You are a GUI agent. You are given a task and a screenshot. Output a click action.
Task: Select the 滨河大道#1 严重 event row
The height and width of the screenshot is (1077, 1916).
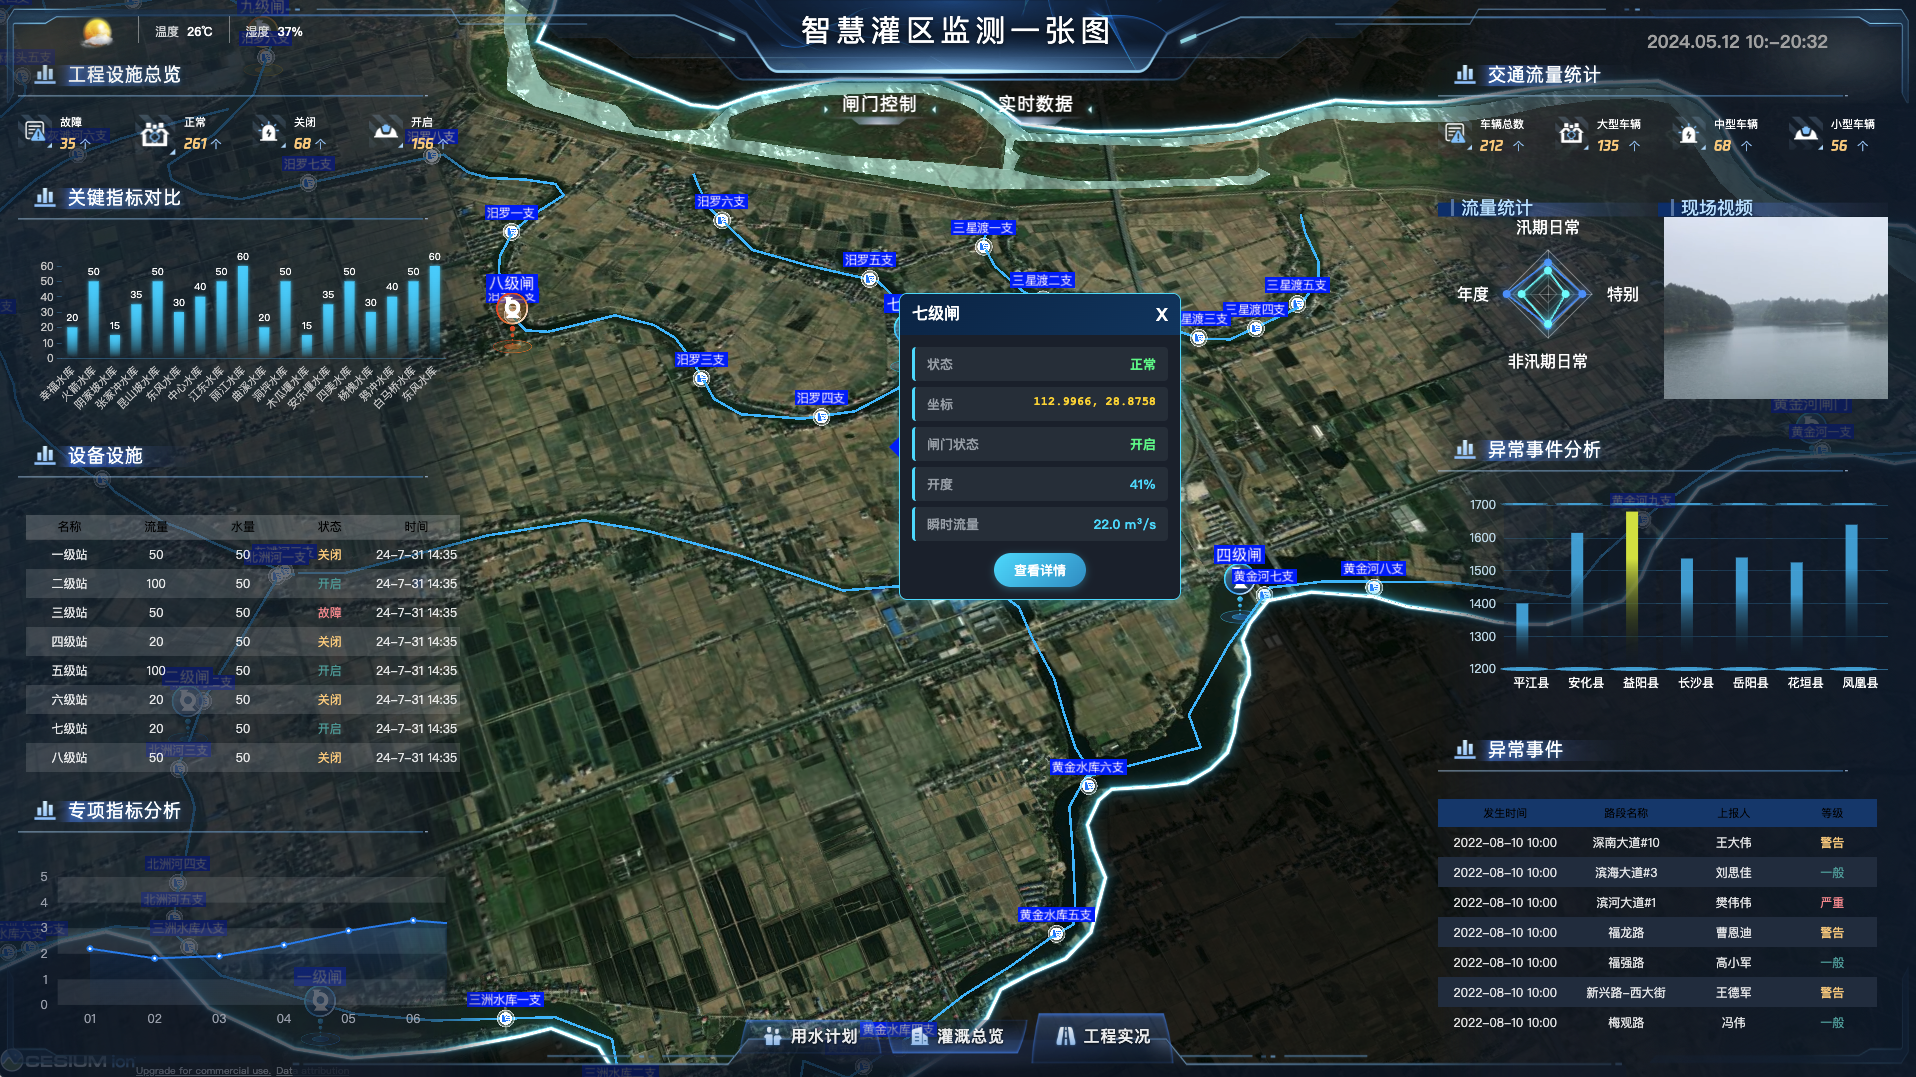[1656, 902]
